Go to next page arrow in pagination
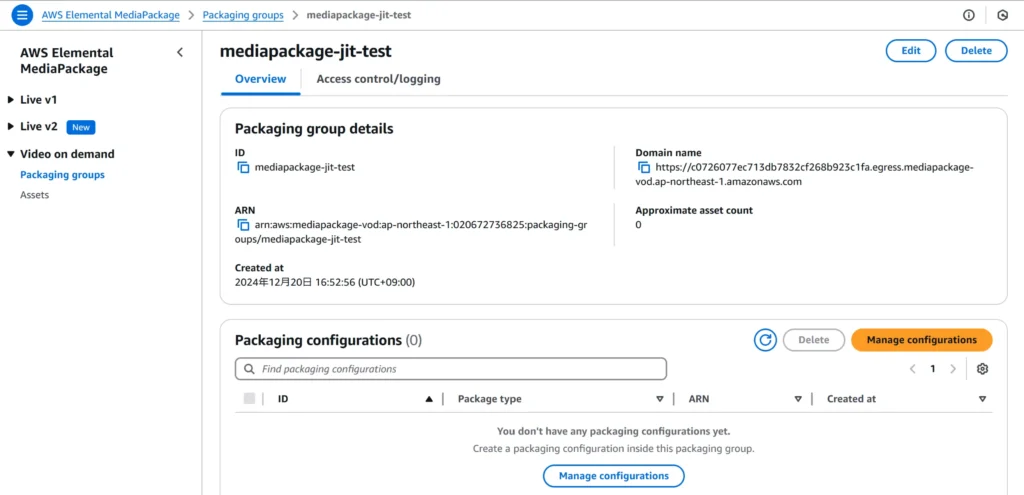The image size is (1024, 495). point(953,369)
